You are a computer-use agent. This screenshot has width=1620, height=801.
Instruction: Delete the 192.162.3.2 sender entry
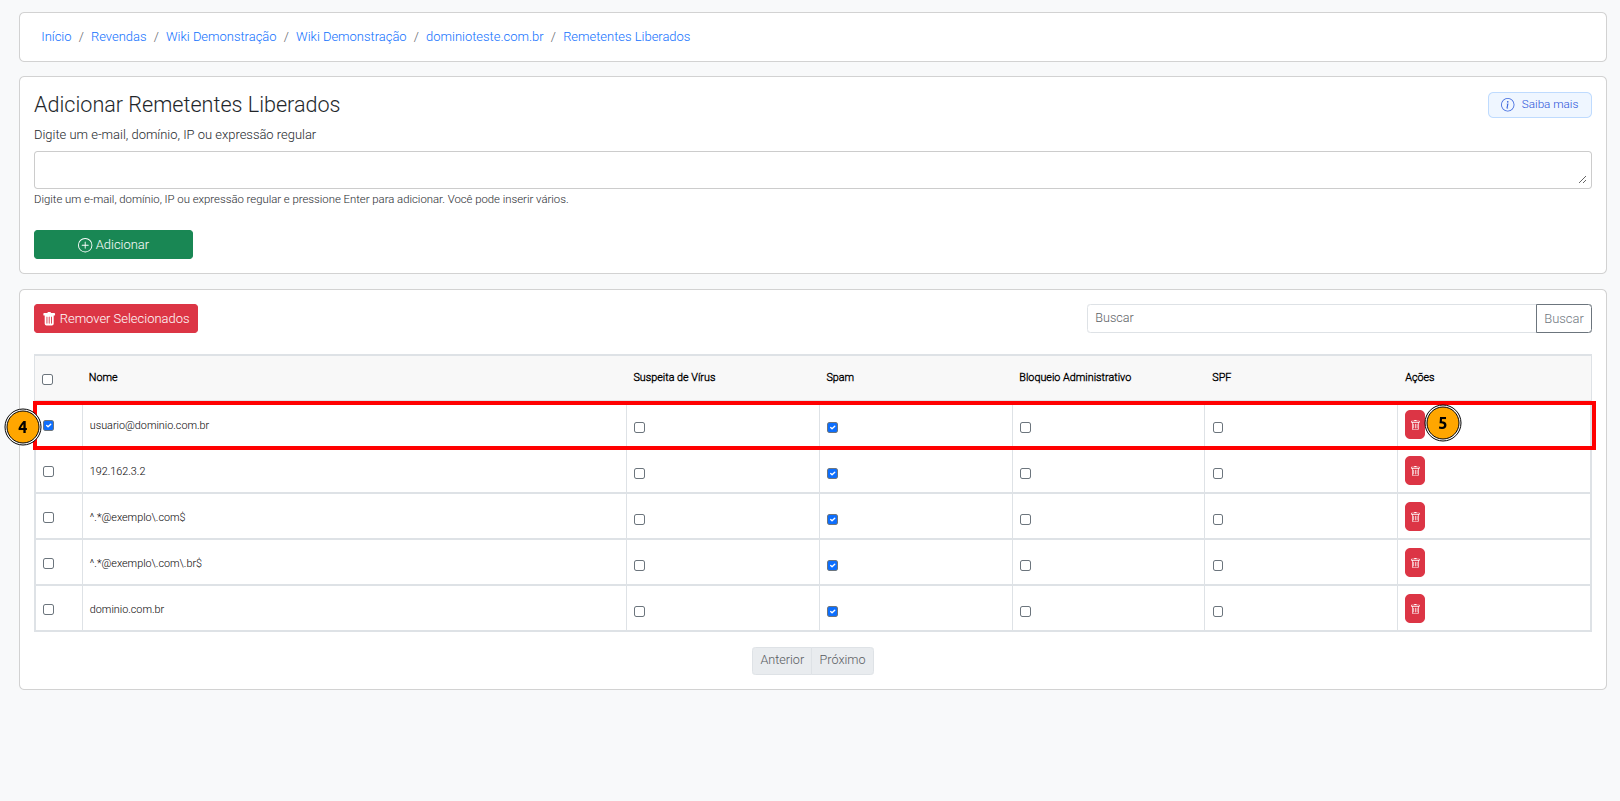coord(1414,471)
